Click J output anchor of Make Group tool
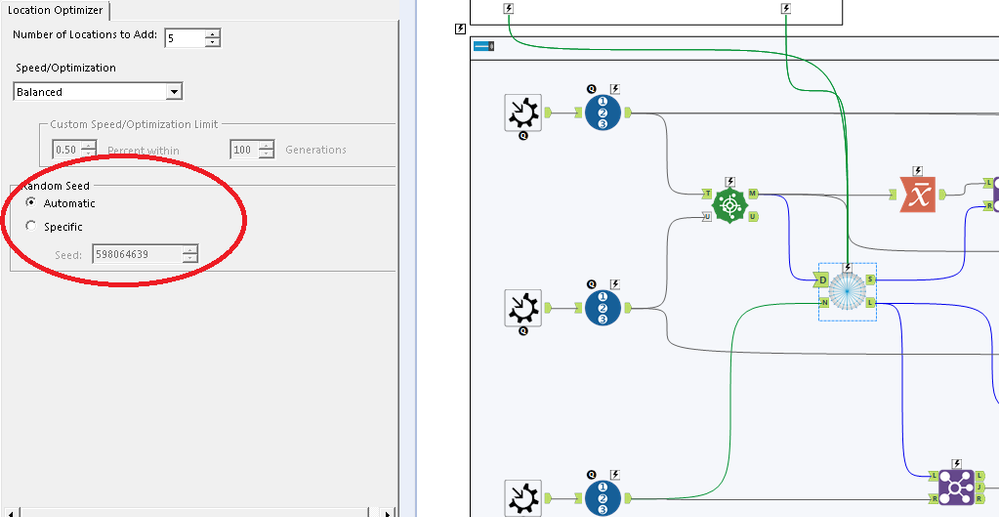The height and width of the screenshot is (517, 999). click(x=979, y=487)
